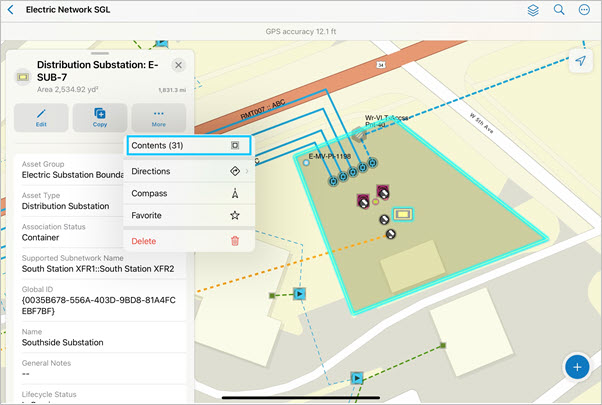Close the Distribution Substation panel

pos(178,65)
